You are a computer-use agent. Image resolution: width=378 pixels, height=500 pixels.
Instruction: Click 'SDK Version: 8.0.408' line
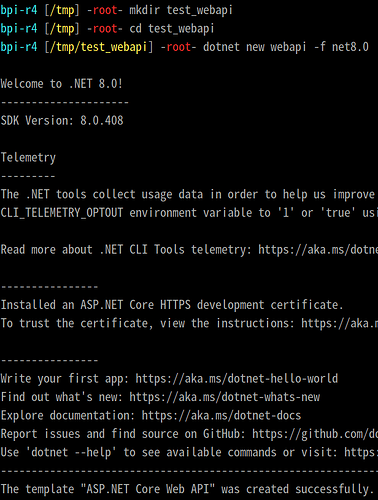62,120
